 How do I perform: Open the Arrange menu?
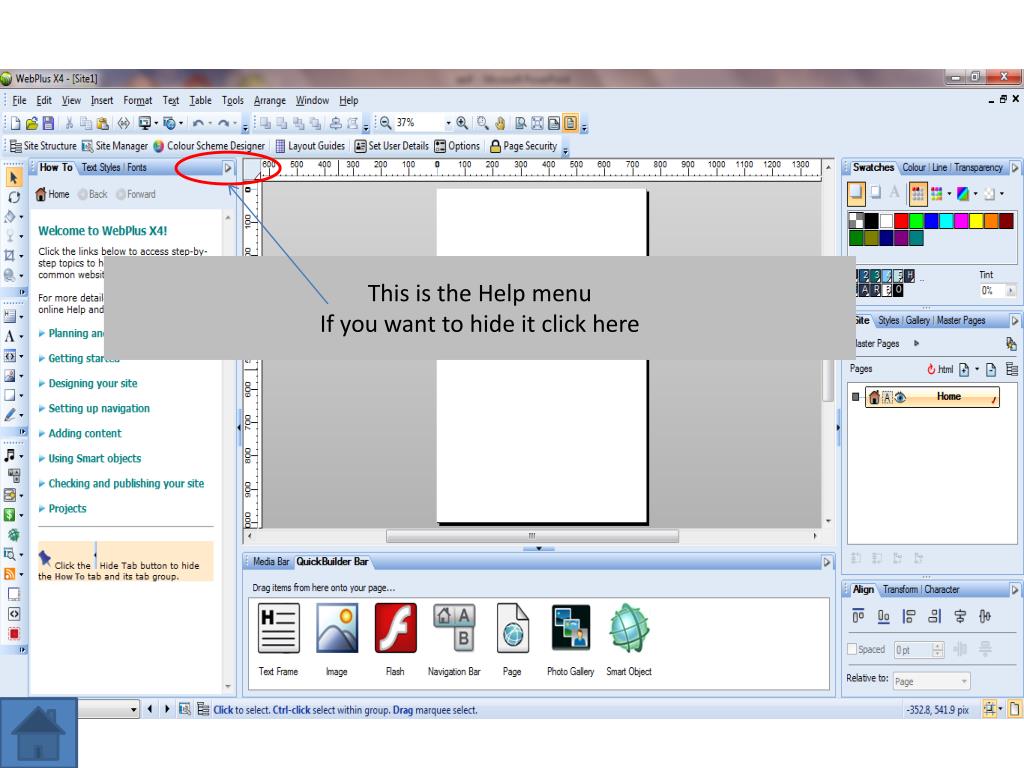[270, 101]
